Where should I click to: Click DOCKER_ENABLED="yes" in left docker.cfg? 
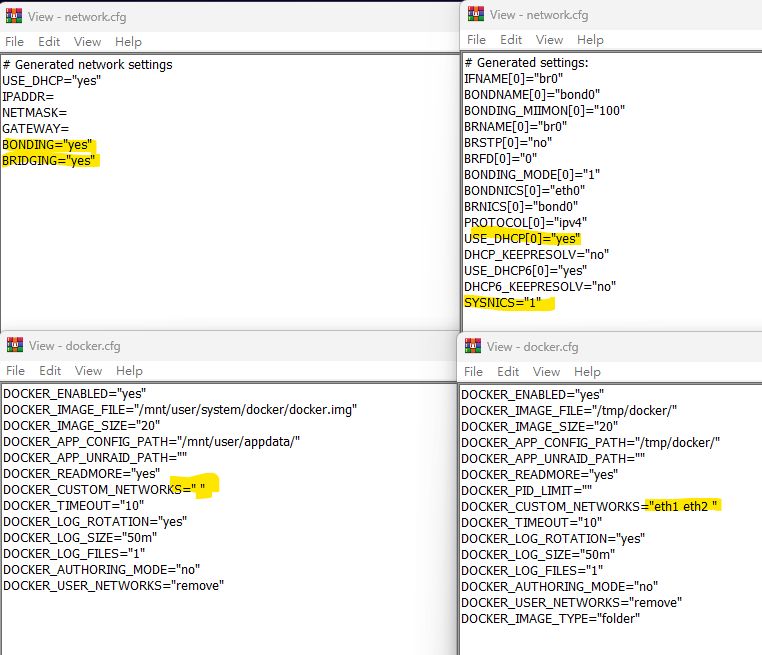pyautogui.click(x=74, y=394)
